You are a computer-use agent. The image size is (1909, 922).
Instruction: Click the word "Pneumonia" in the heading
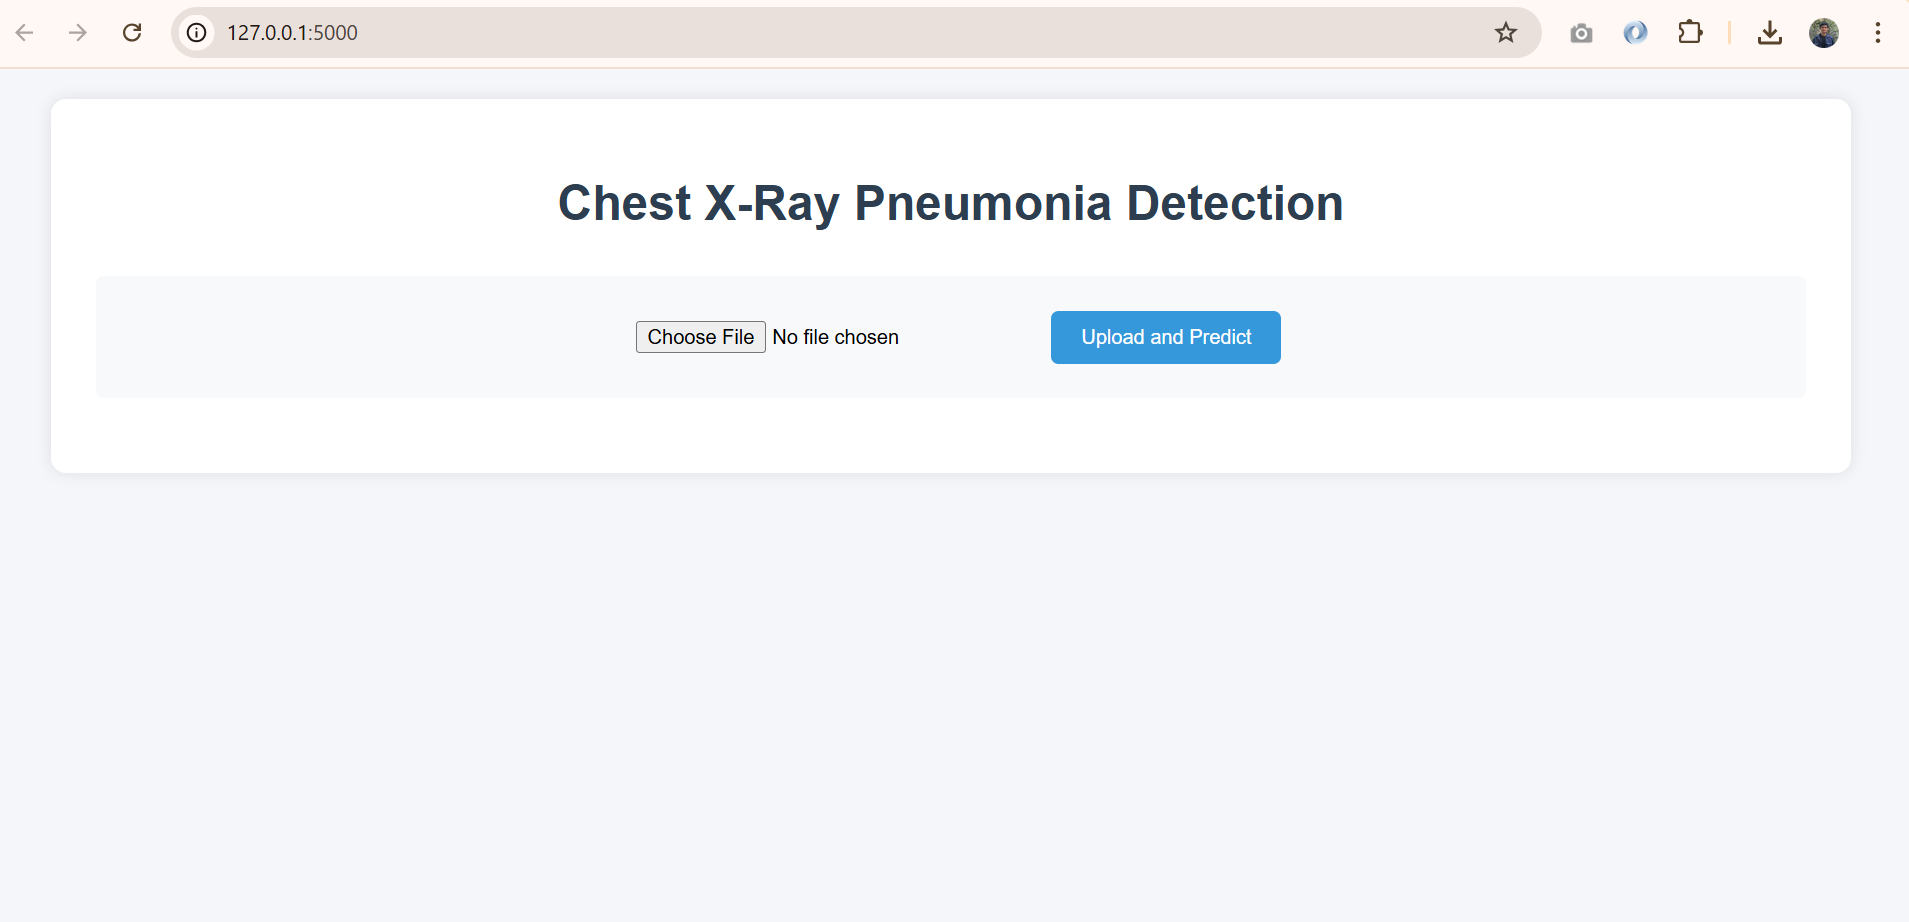click(983, 203)
